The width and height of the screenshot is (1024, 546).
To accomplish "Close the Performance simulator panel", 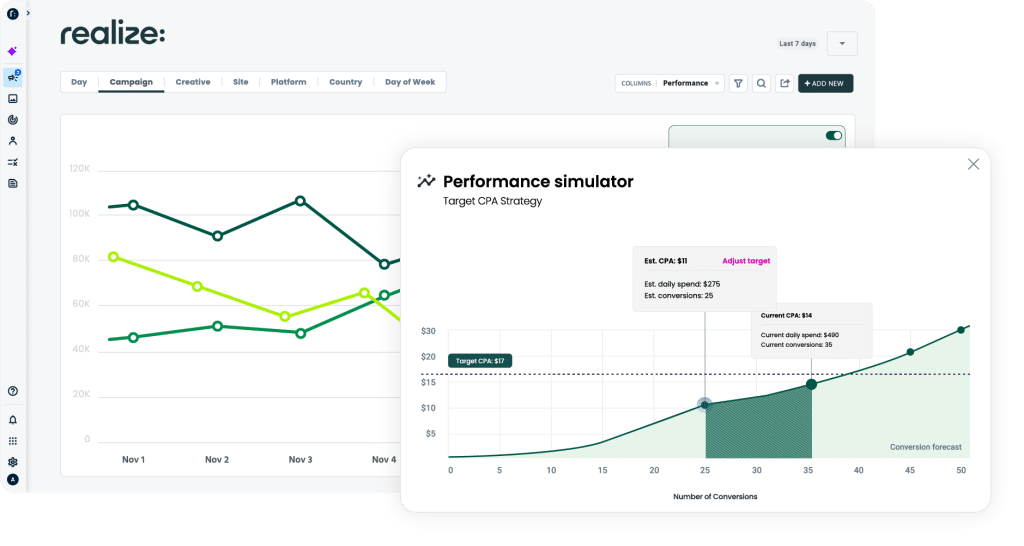I will [973, 164].
